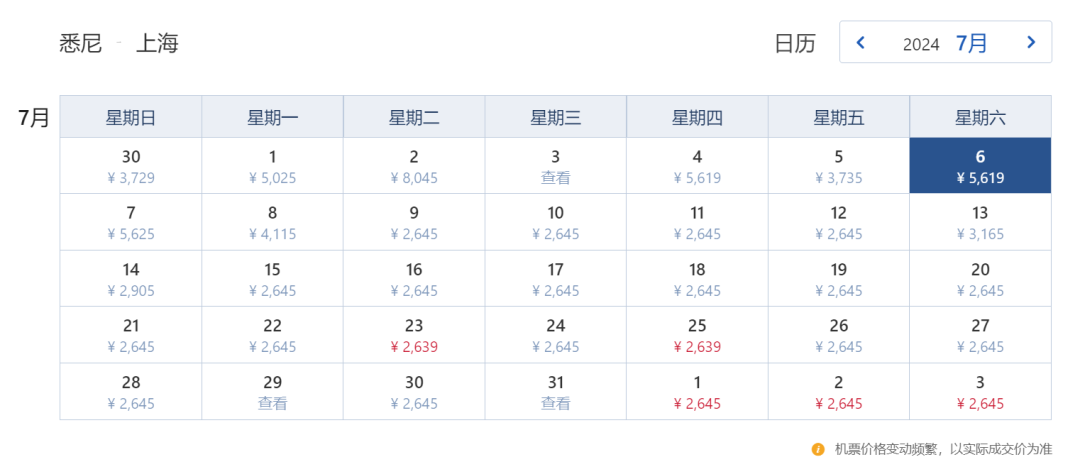Screen dimensions: 1080x462
Task: Advance to next month with right chevron
Action: coord(1031,43)
